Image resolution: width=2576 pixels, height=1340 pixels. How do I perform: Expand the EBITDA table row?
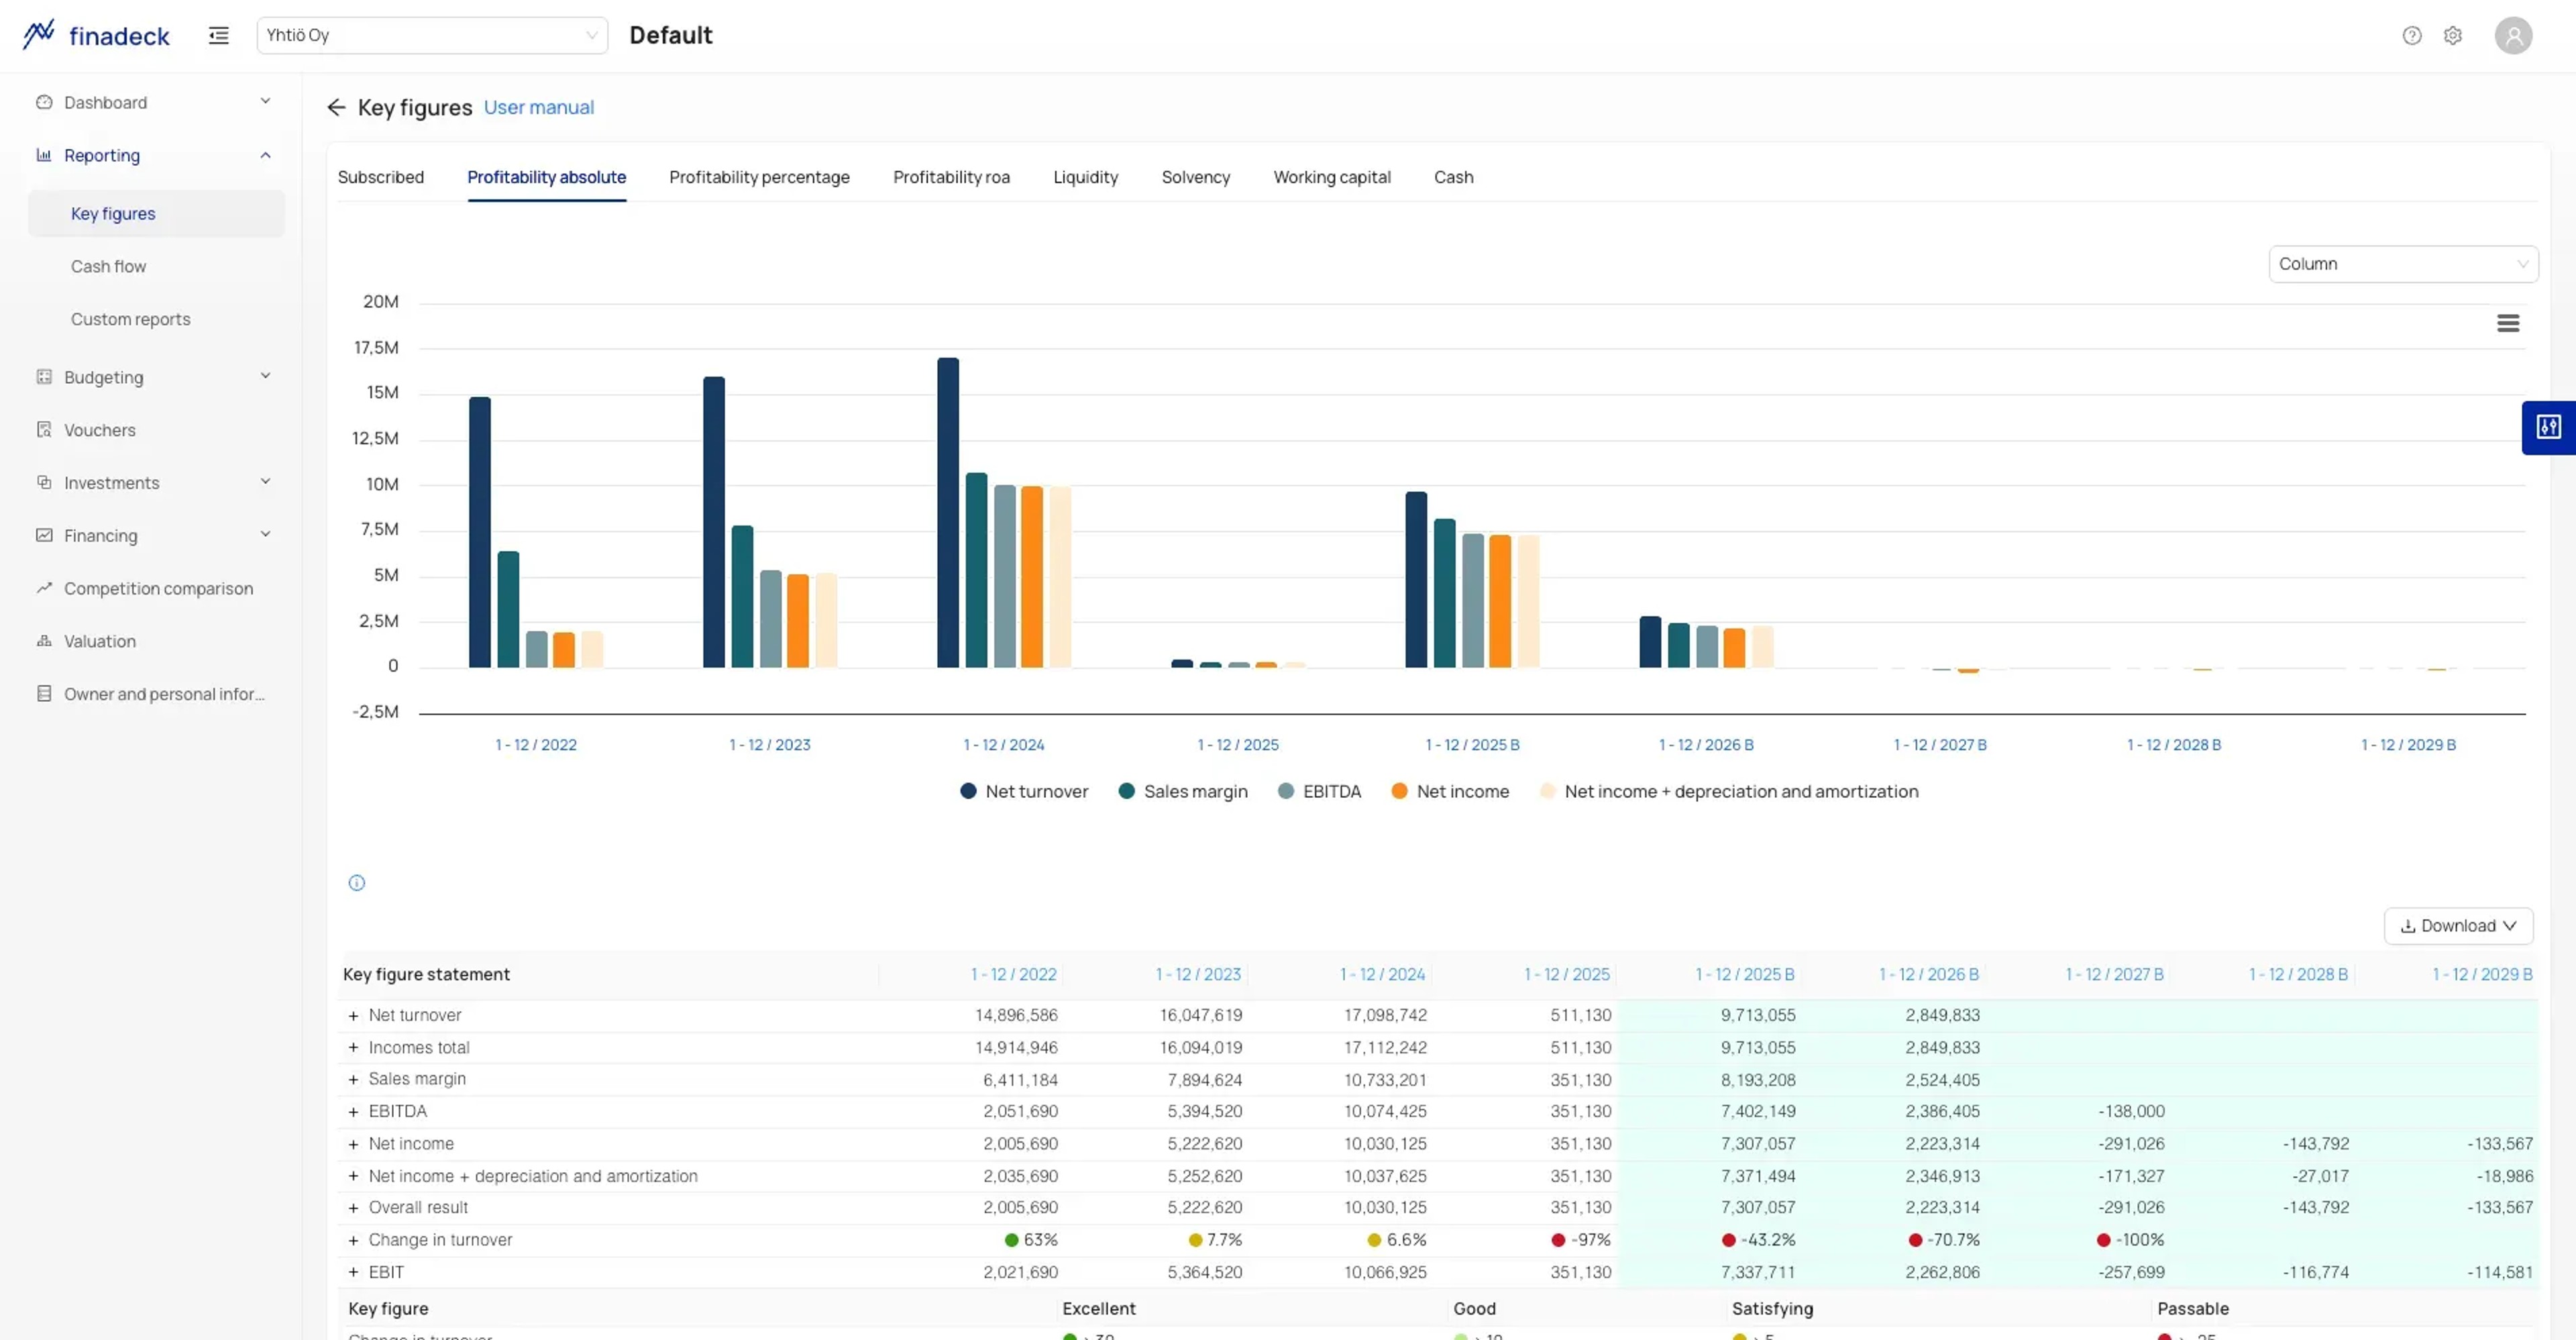click(353, 1112)
